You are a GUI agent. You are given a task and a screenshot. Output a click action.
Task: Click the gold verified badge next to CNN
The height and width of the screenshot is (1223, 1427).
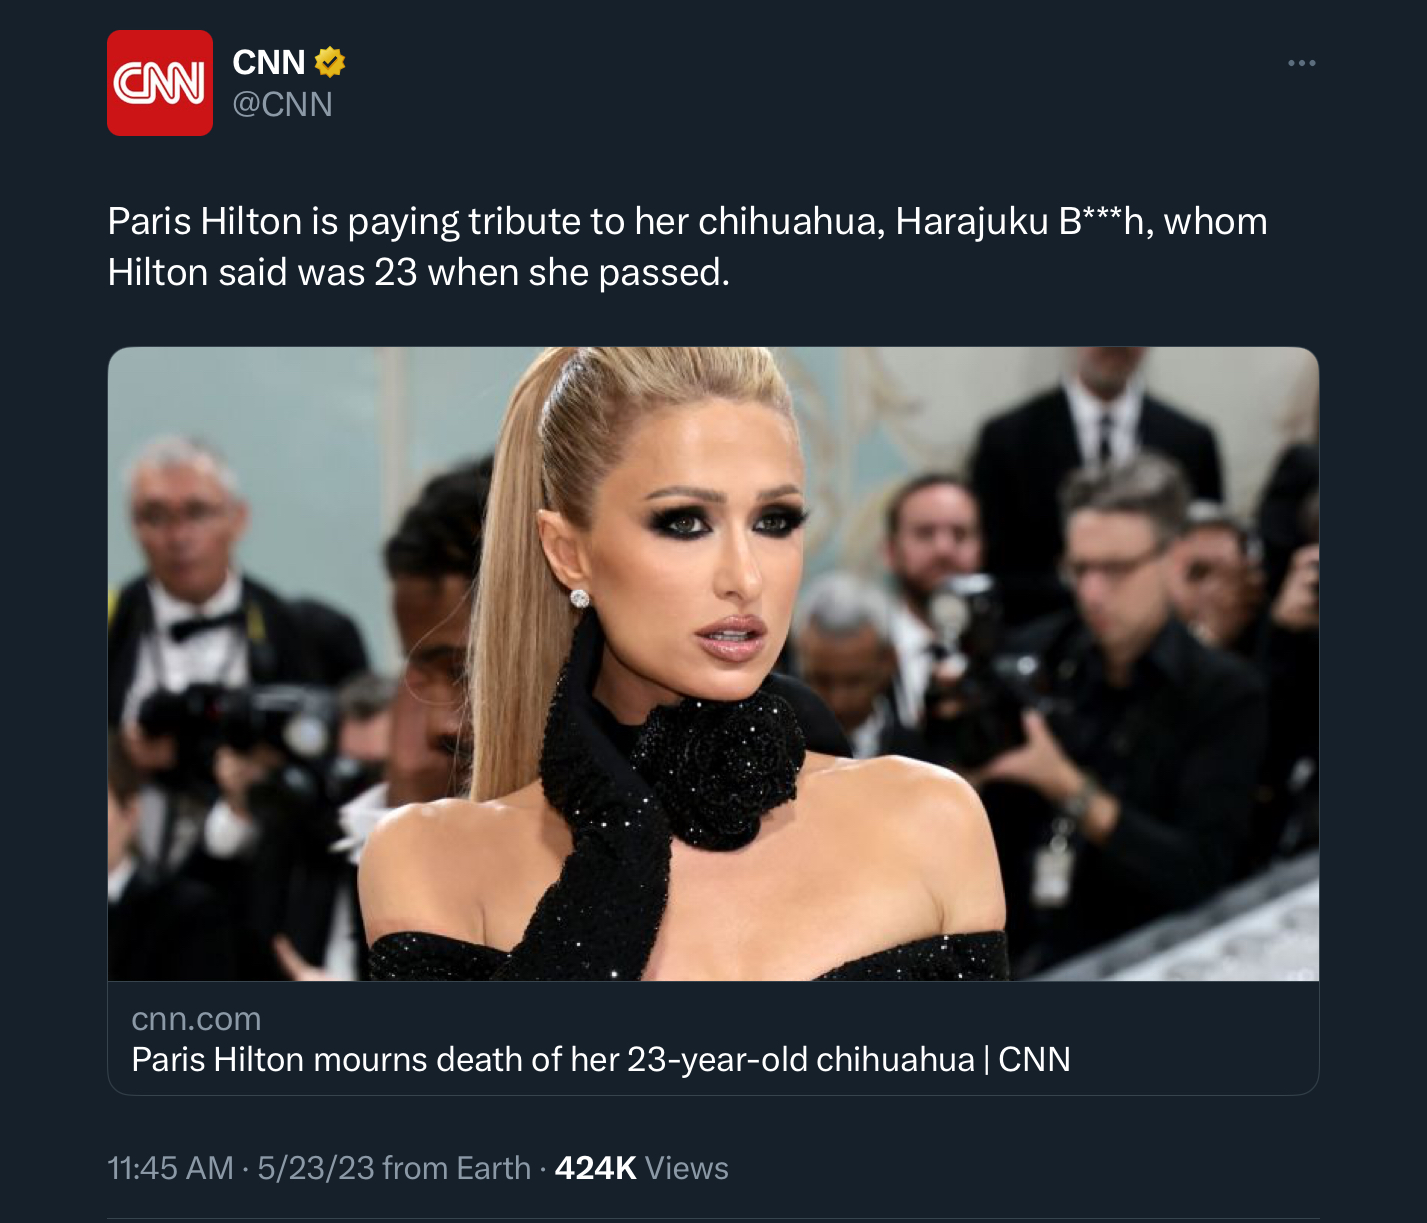[330, 62]
